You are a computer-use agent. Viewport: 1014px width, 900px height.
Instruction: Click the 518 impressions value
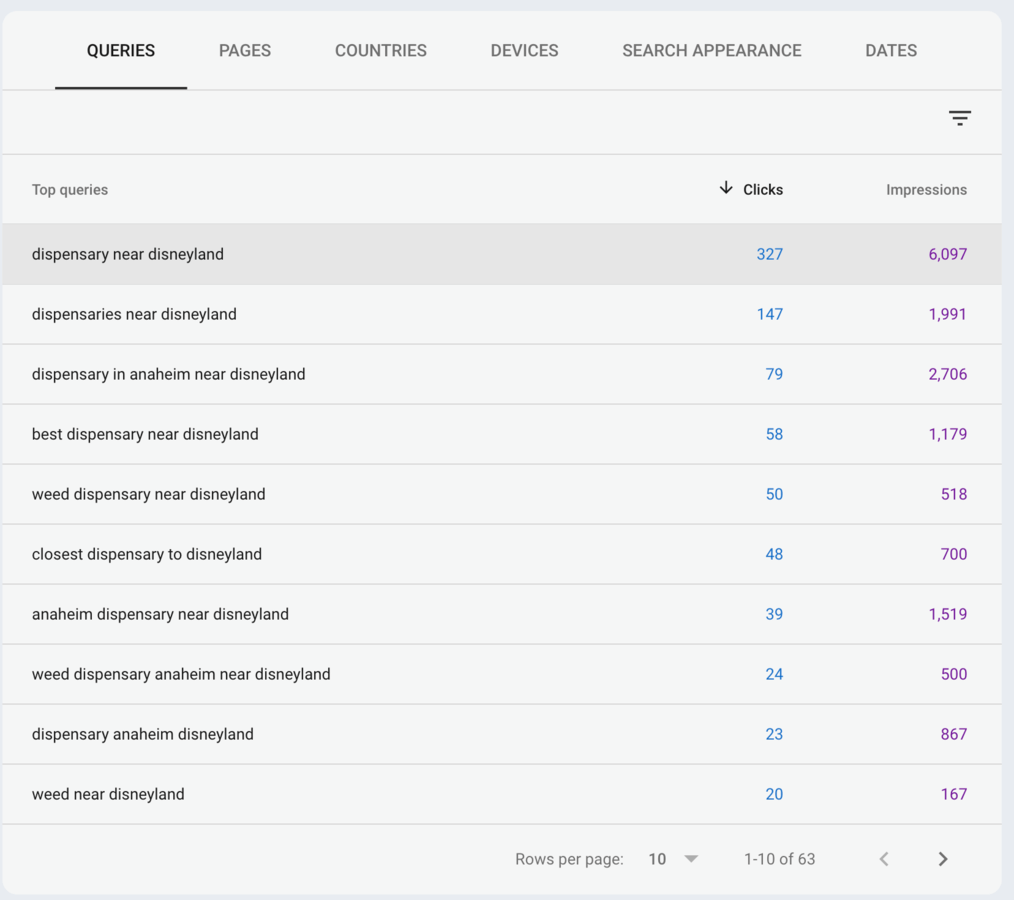pyautogui.click(x=954, y=495)
